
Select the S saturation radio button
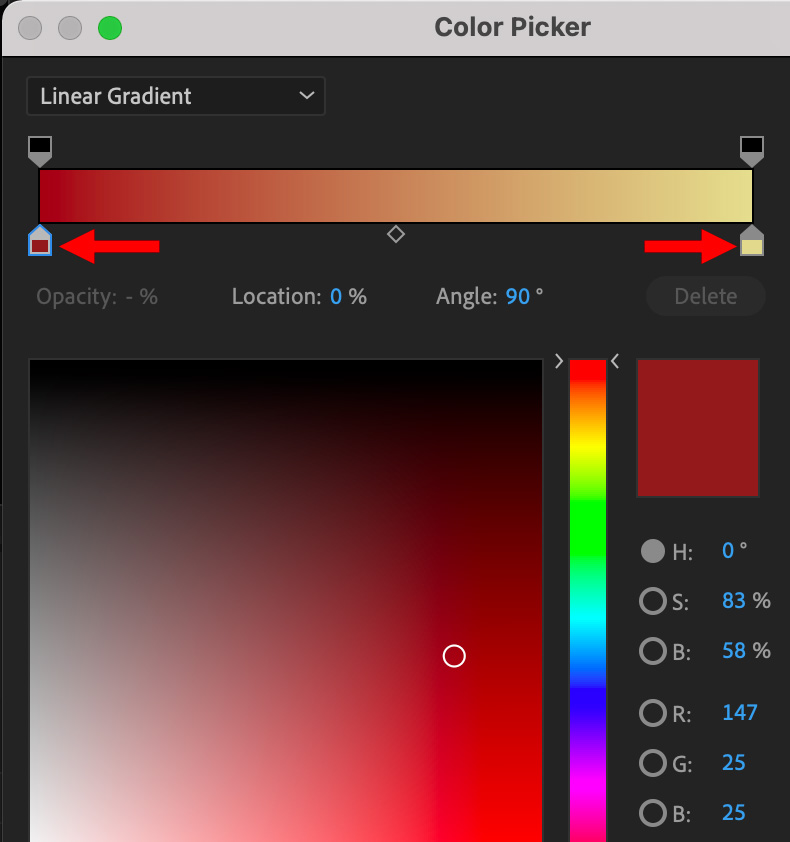653,601
